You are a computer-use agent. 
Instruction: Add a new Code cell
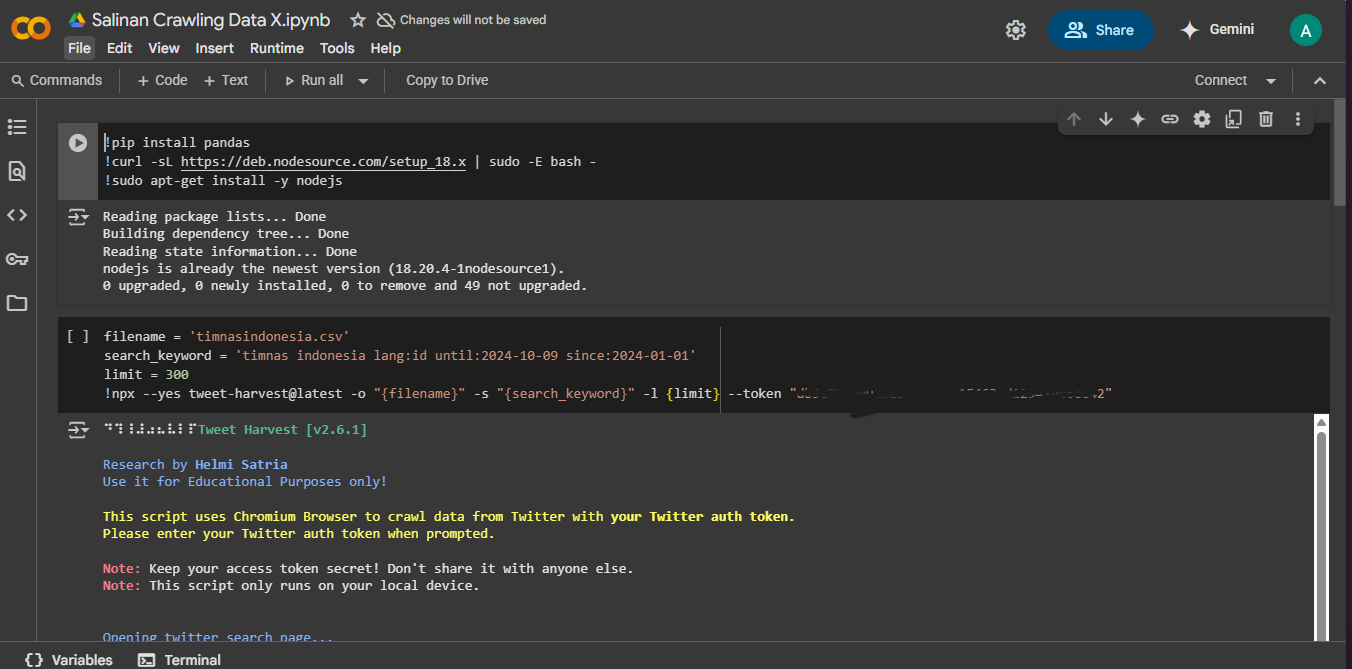pos(162,80)
